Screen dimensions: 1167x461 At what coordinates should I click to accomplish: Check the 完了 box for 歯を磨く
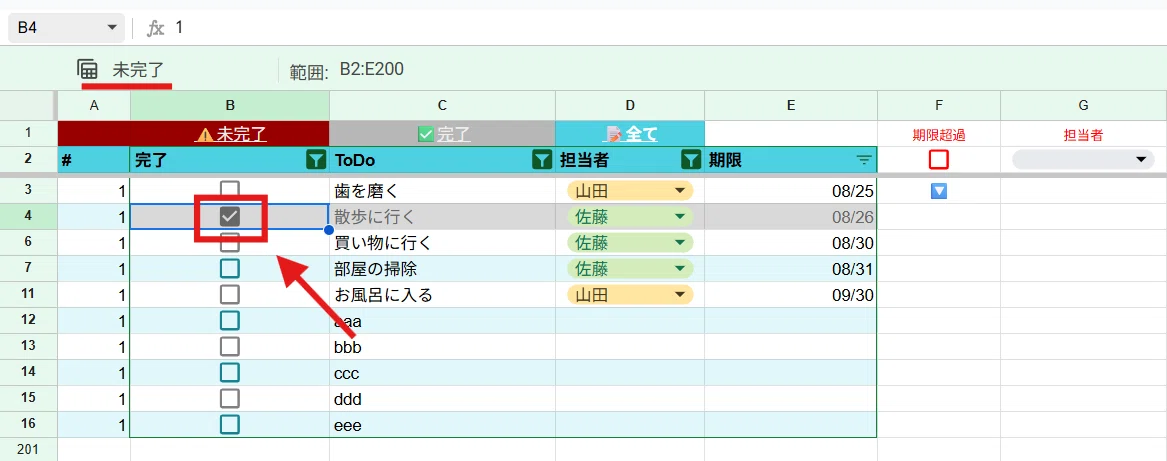click(230, 191)
